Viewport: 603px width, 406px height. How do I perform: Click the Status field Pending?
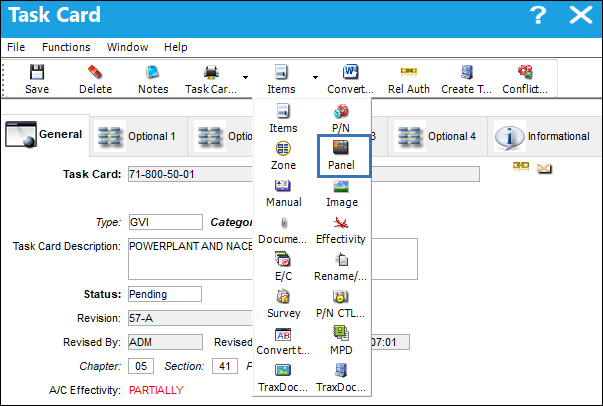point(165,294)
